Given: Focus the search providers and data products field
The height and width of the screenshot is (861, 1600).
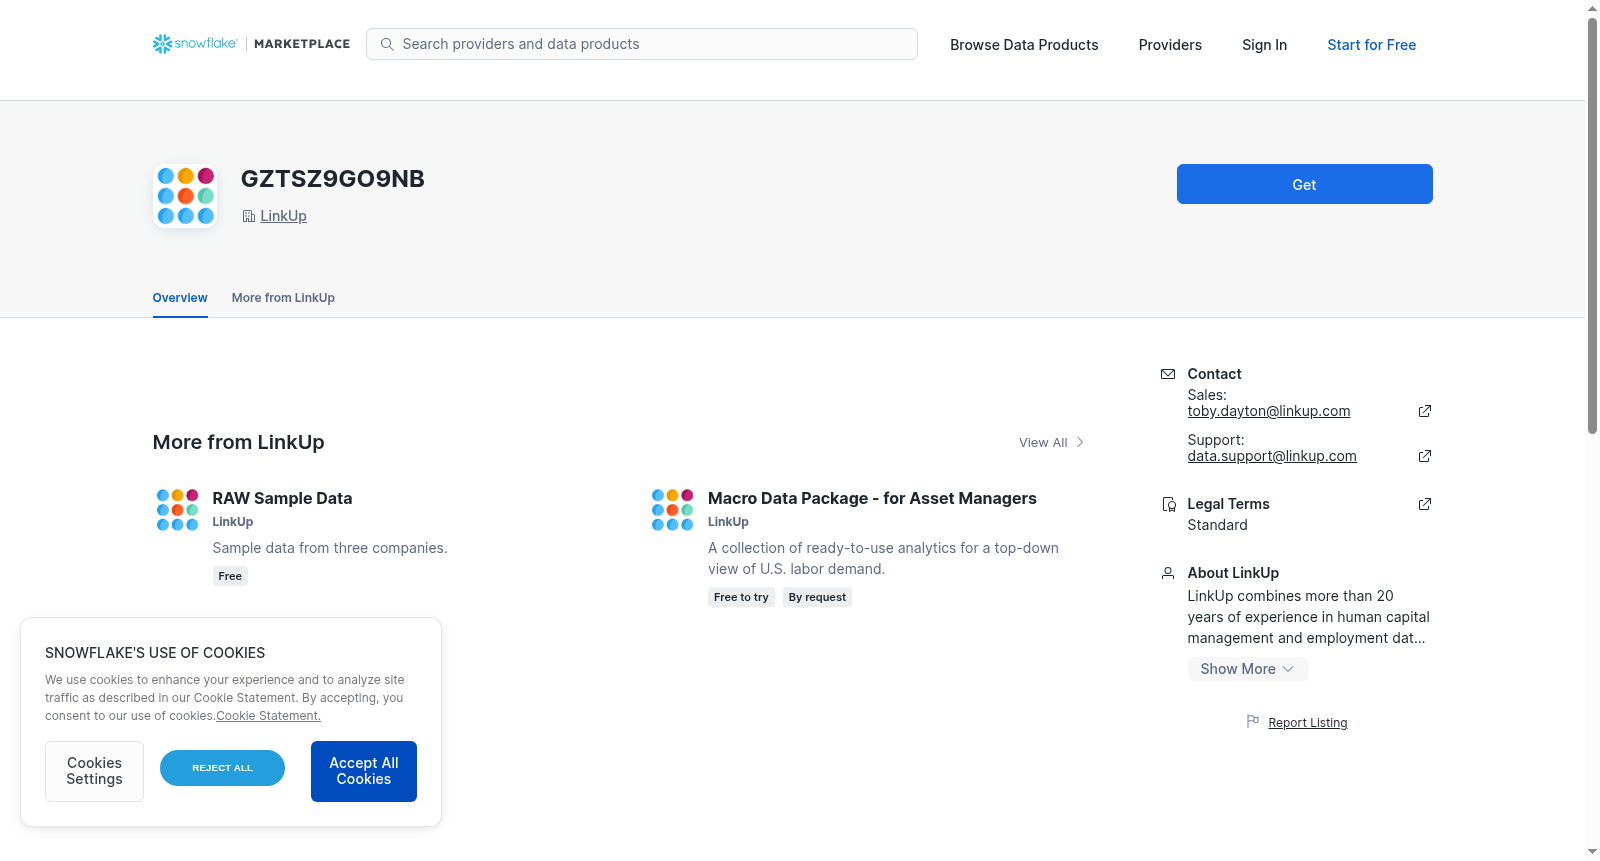Looking at the screenshot, I should 642,44.
